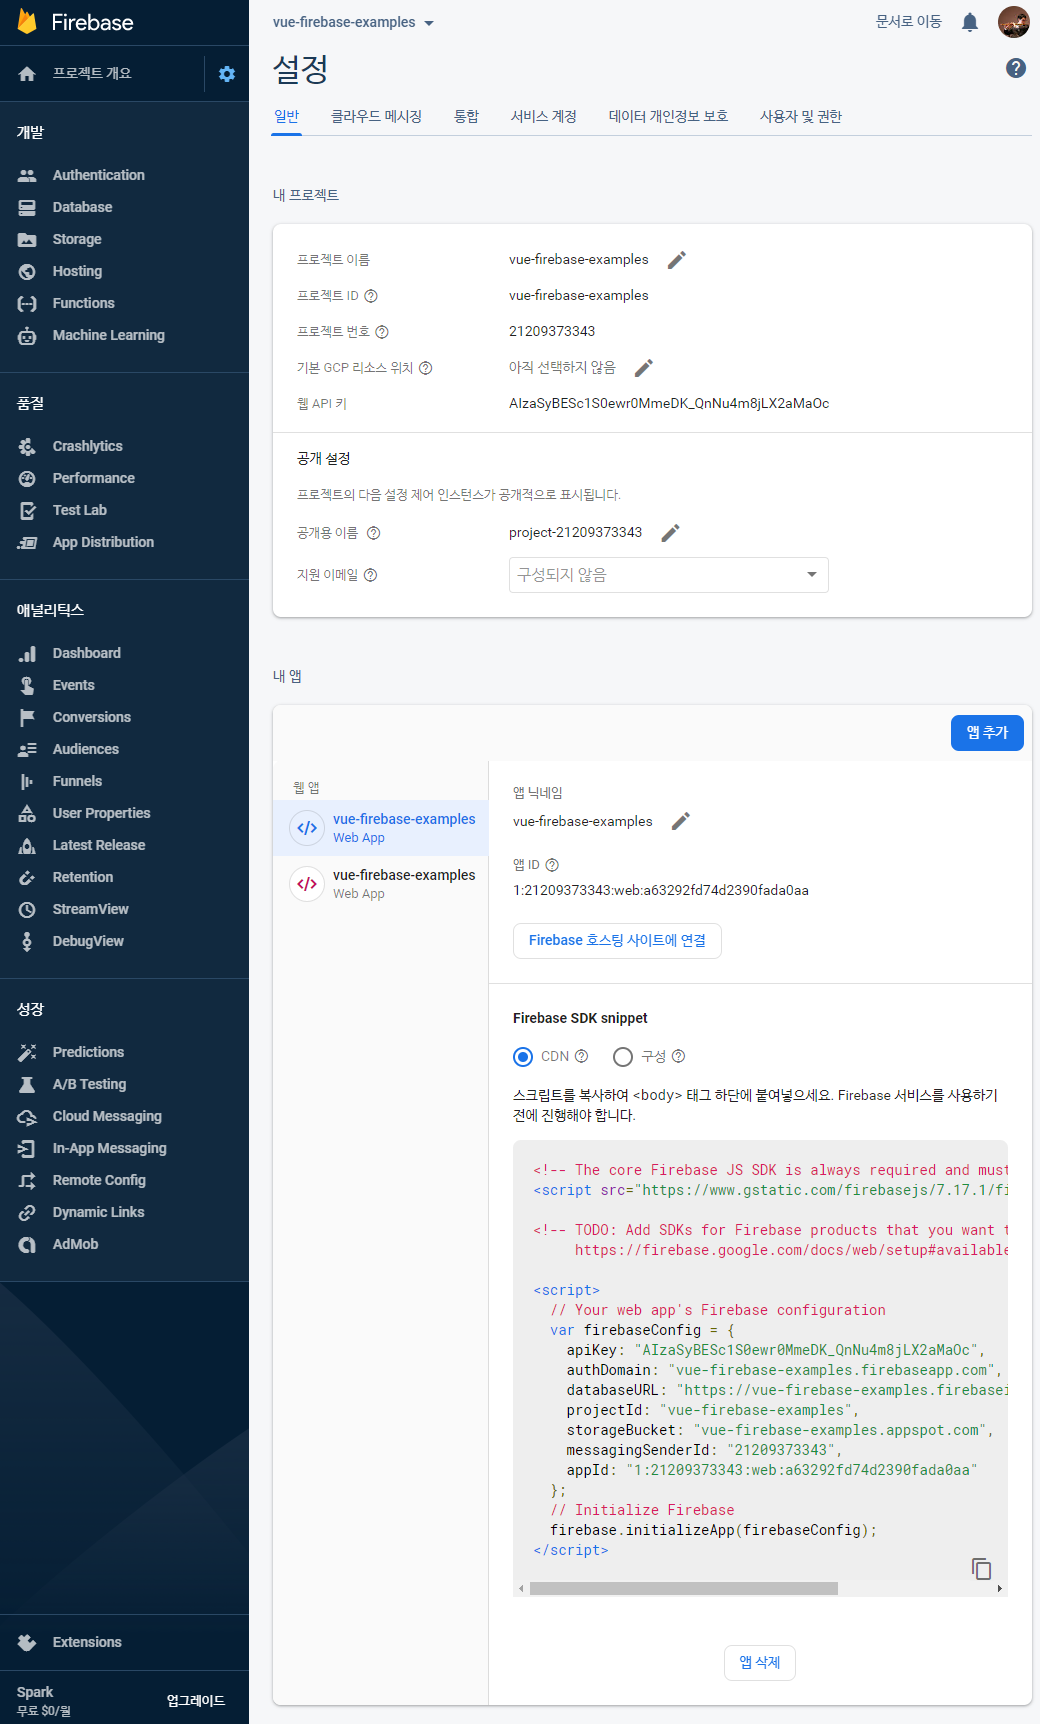Show help for CDN option
The height and width of the screenshot is (1724, 1040).
(582, 1056)
